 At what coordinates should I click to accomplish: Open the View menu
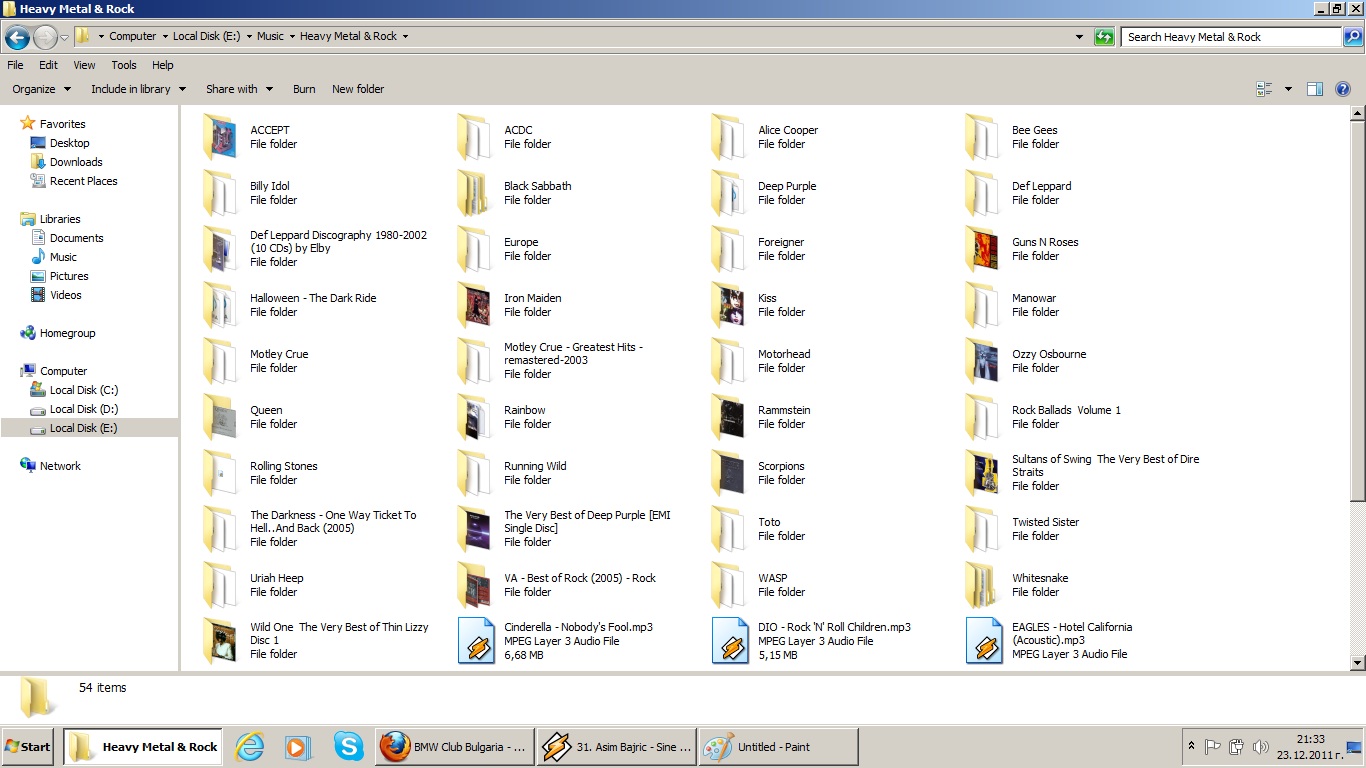[84, 65]
